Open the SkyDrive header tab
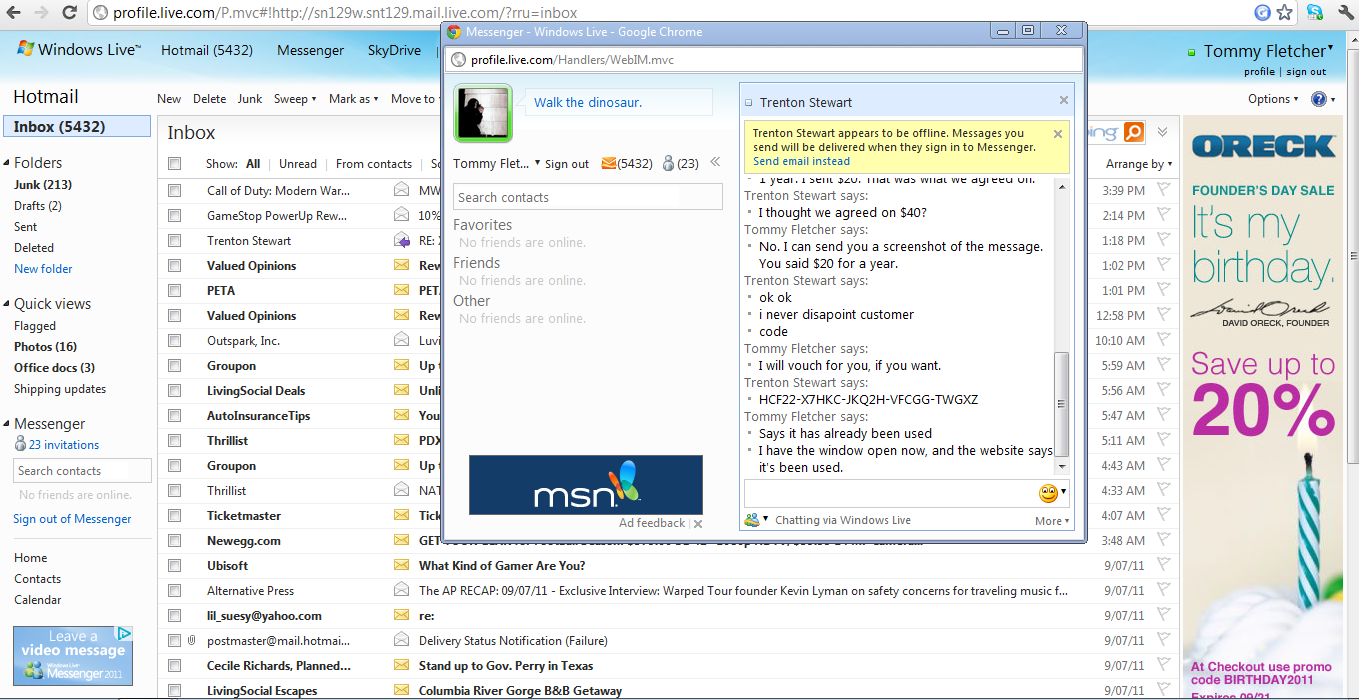The width and height of the screenshot is (1359, 700). click(394, 50)
